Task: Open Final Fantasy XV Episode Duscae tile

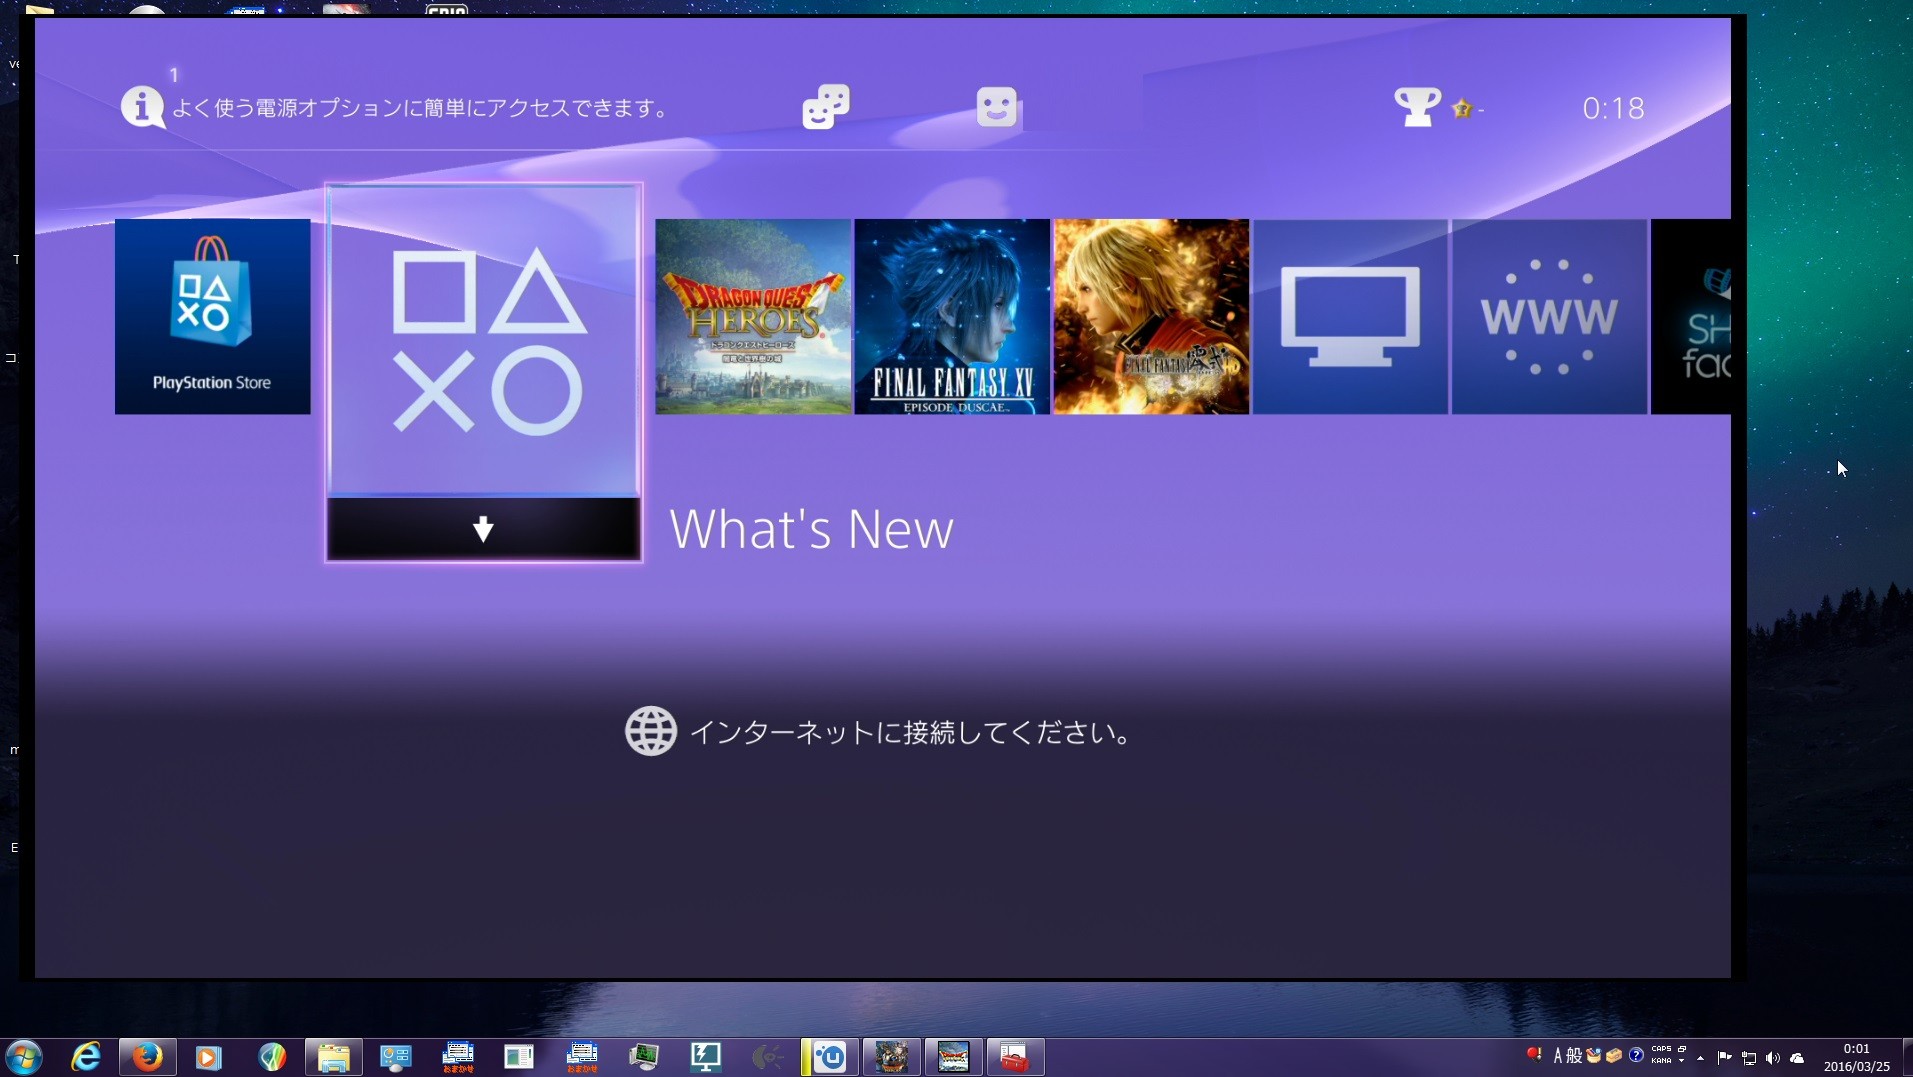Action: coord(952,316)
